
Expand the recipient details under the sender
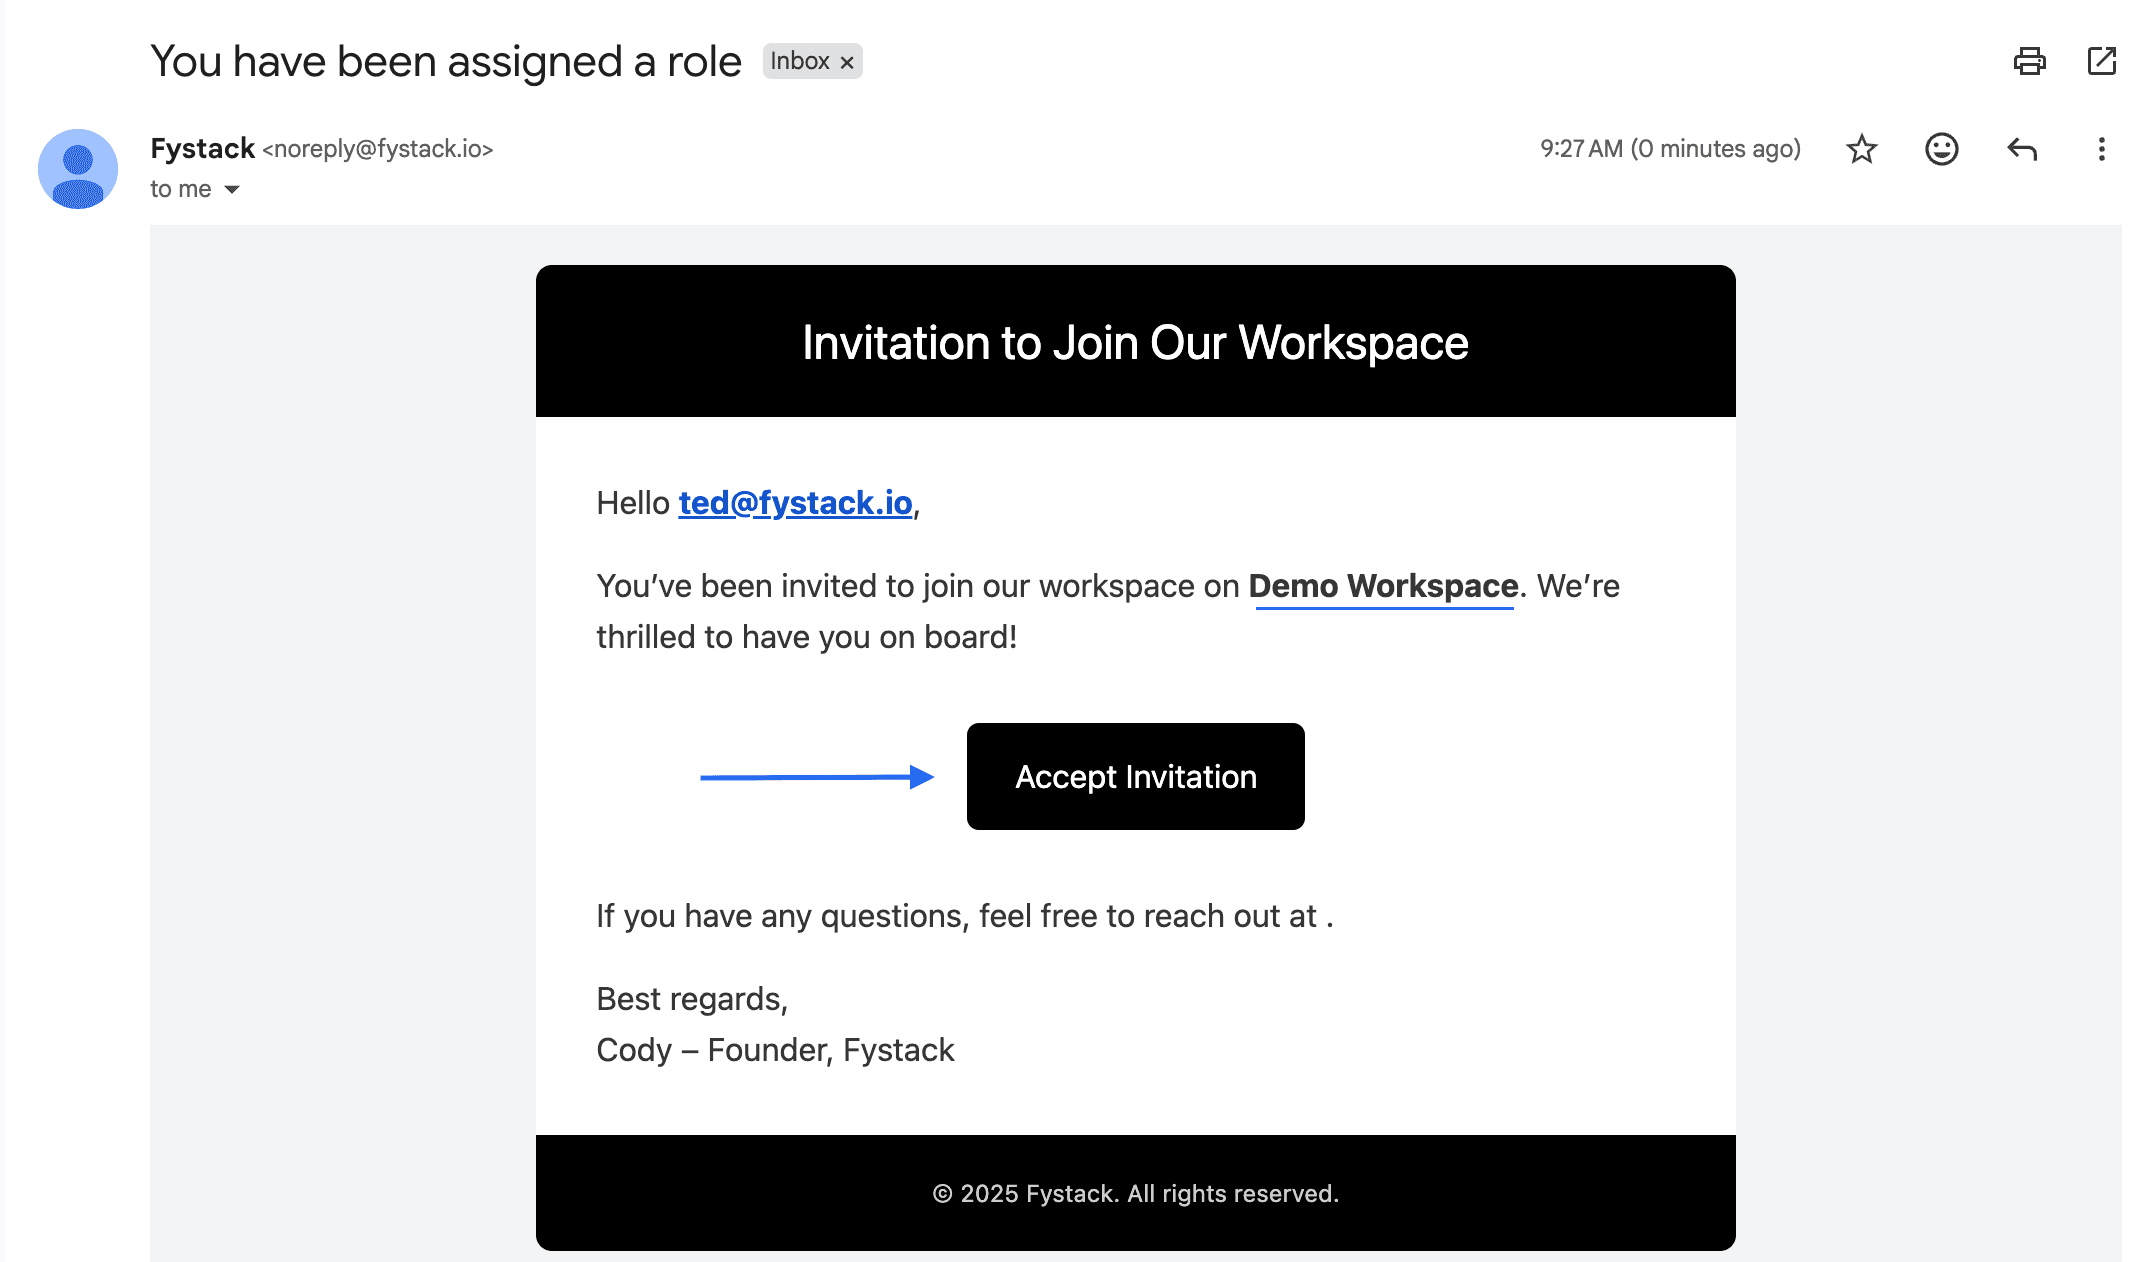tap(180, 188)
